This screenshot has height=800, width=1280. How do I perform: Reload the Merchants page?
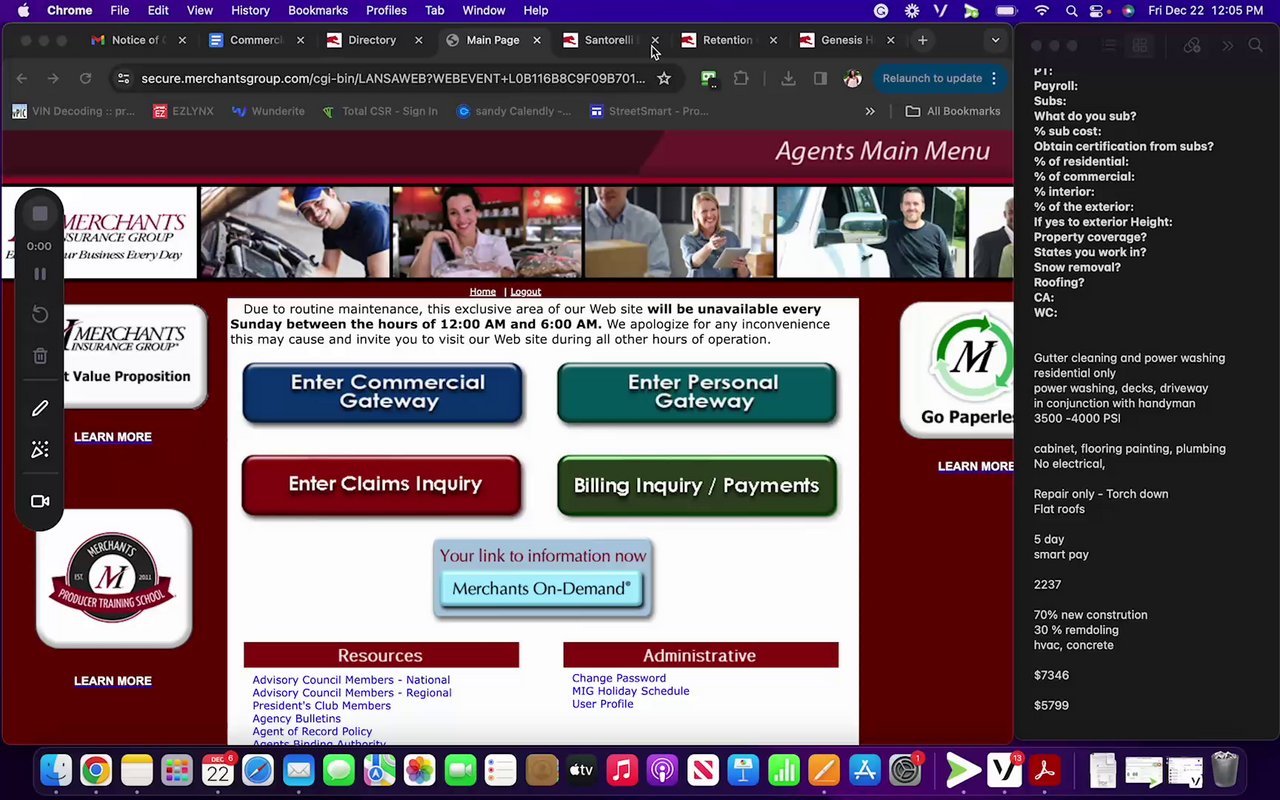[85, 78]
